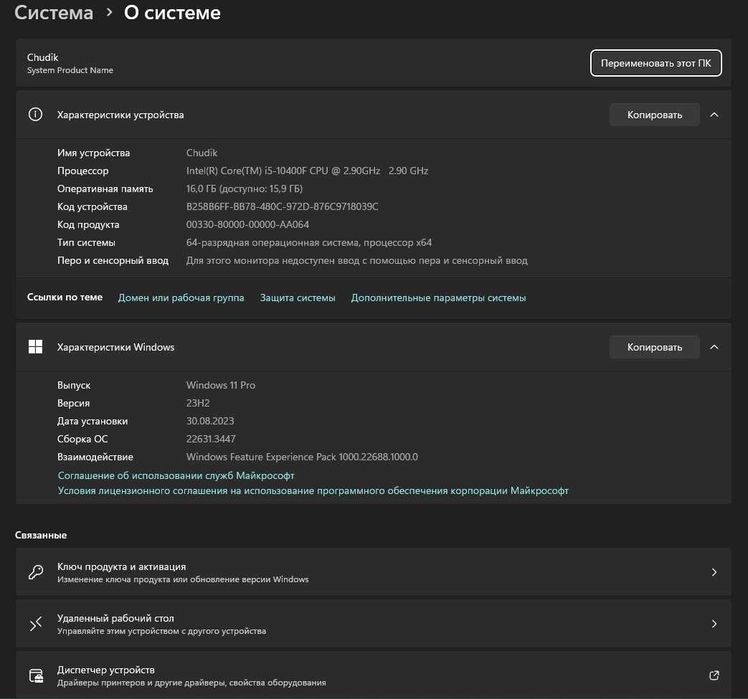The width and height of the screenshot is (748, 699).
Task: Click the install date 30.08.2023
Action: coord(210,421)
